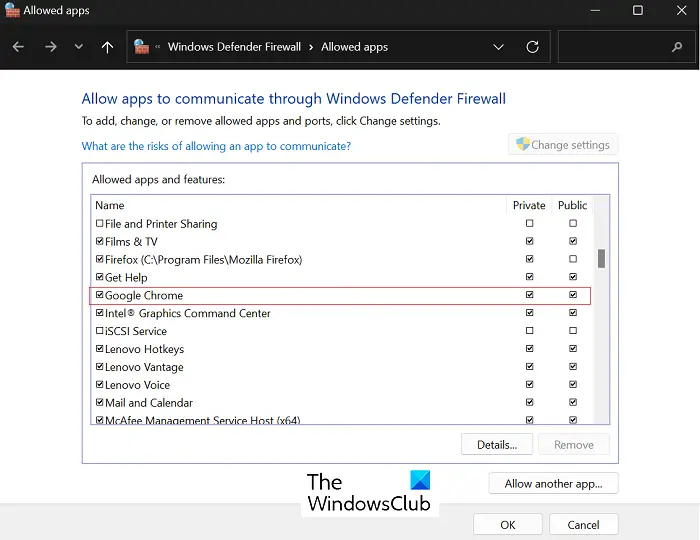The height and width of the screenshot is (540, 700).
Task: Toggle Private checkbox for Lenovo Hotkeys
Action: coord(529,349)
